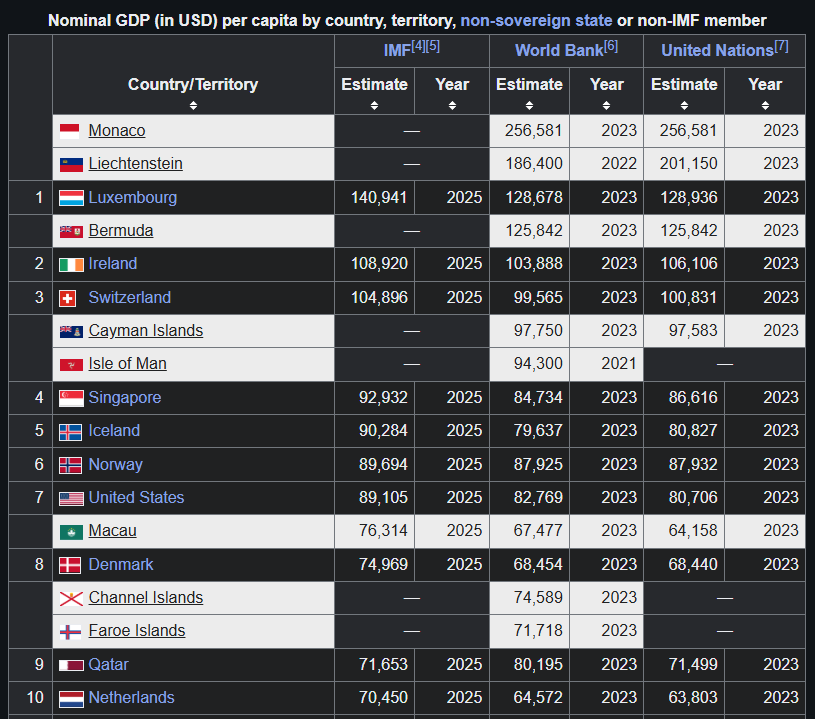Click the Ireland flag icon
815x719 pixels.
click(71, 265)
